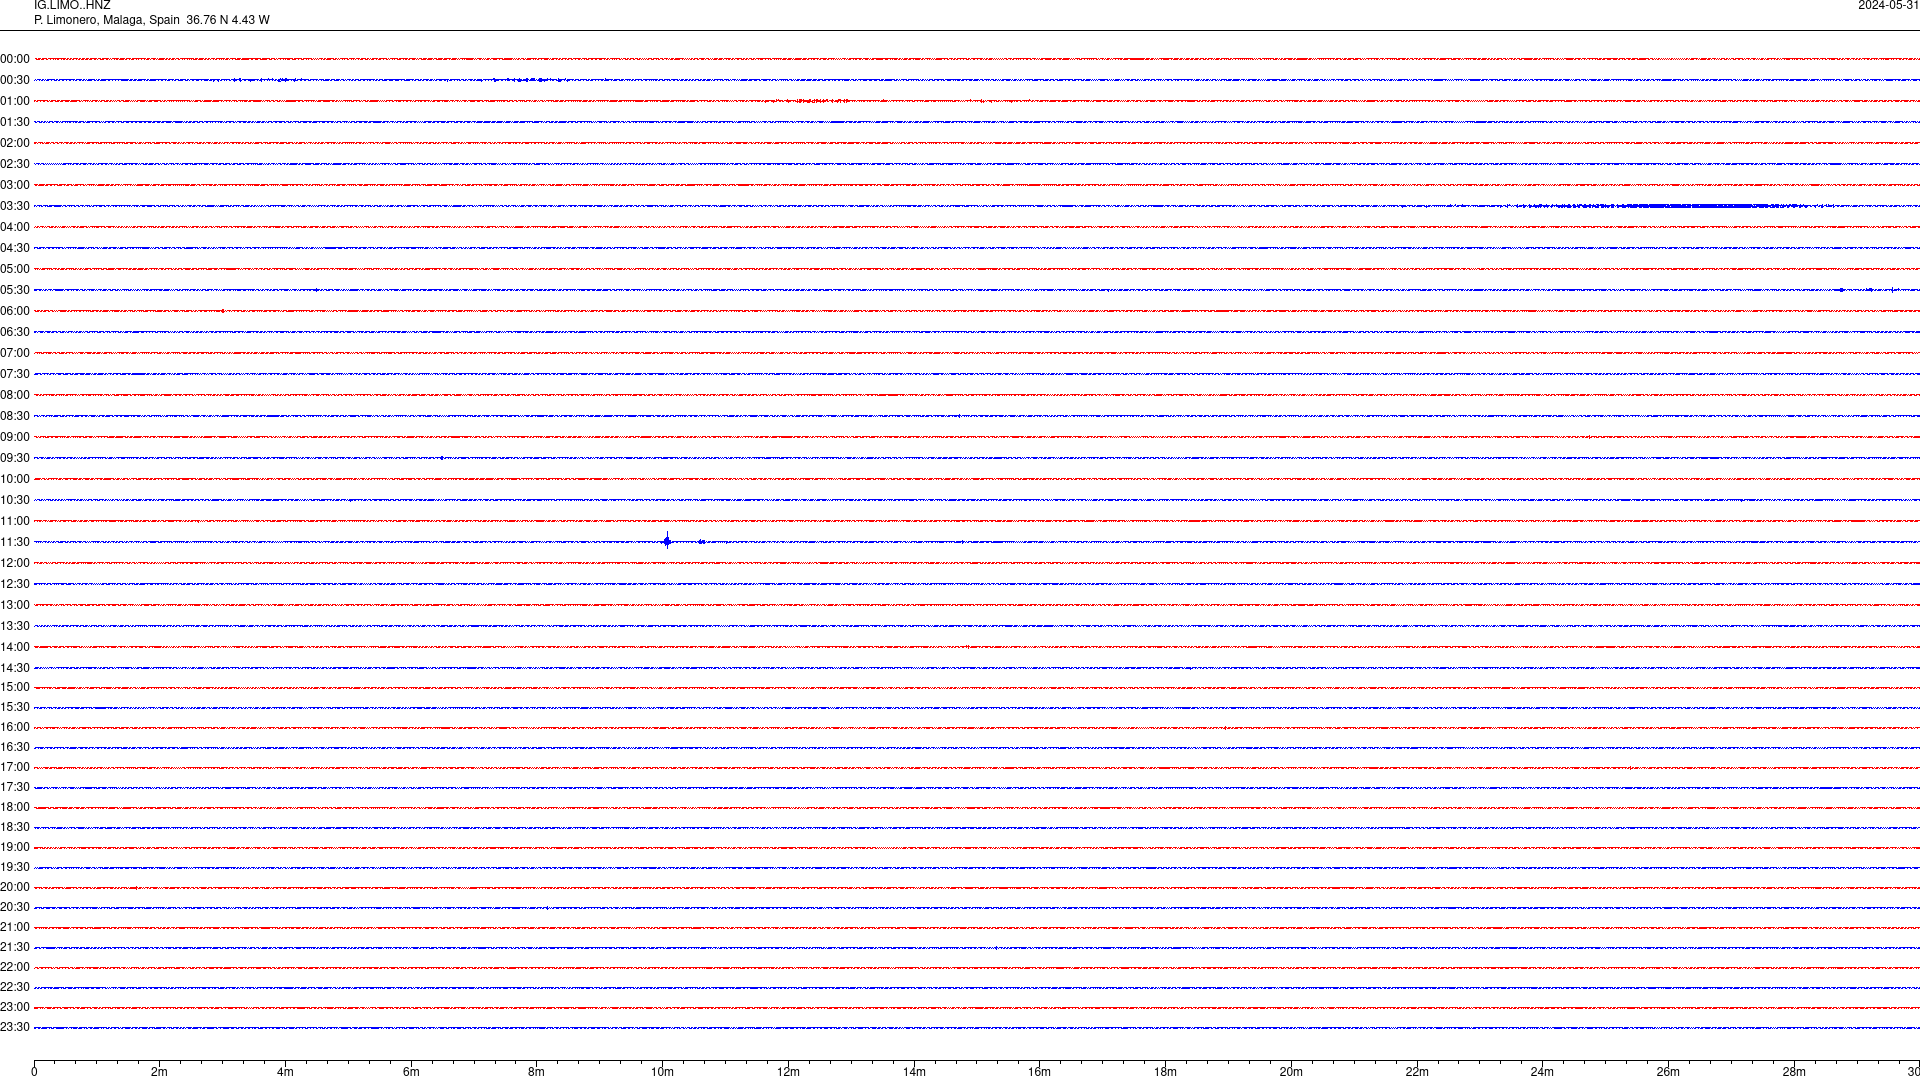Click the 22m tick label on time axis
Image resolution: width=1920 pixels, height=1080 pixels.
[x=1417, y=1072]
